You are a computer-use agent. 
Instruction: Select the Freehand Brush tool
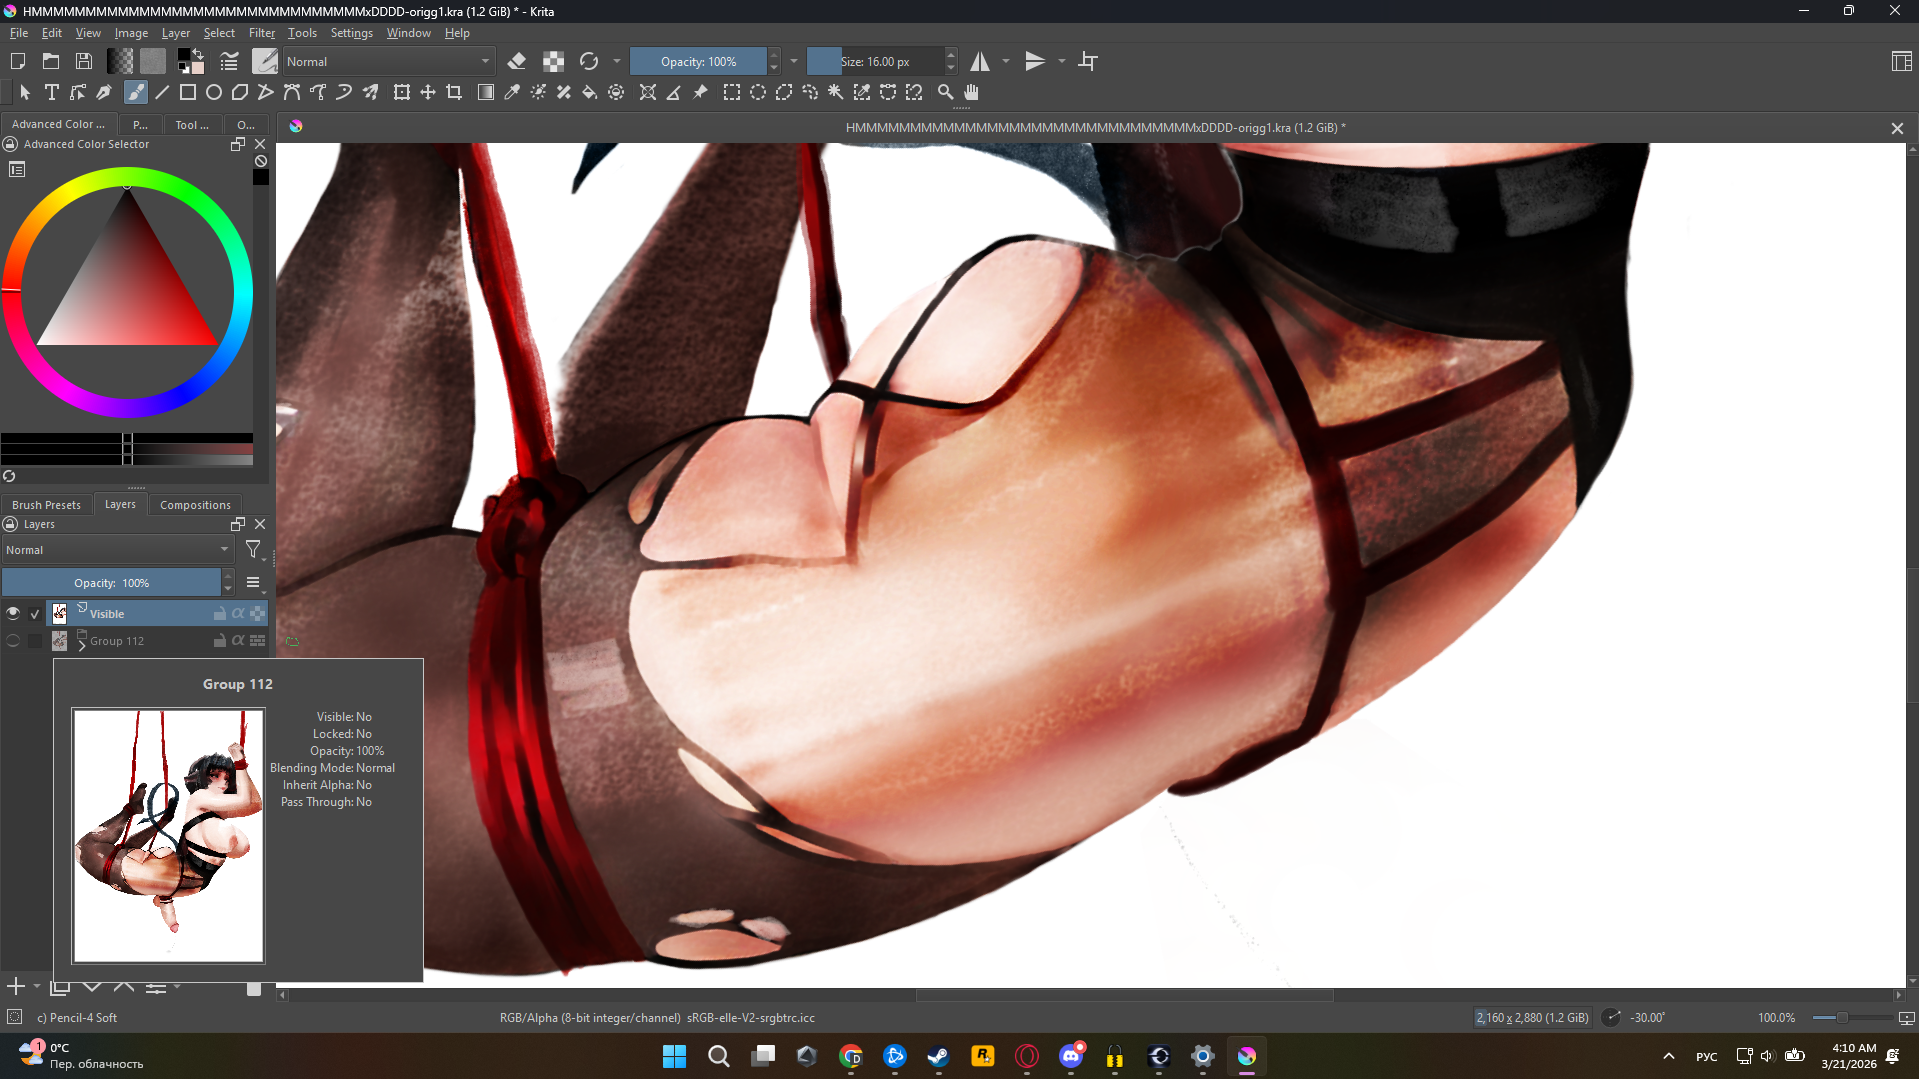(x=135, y=92)
